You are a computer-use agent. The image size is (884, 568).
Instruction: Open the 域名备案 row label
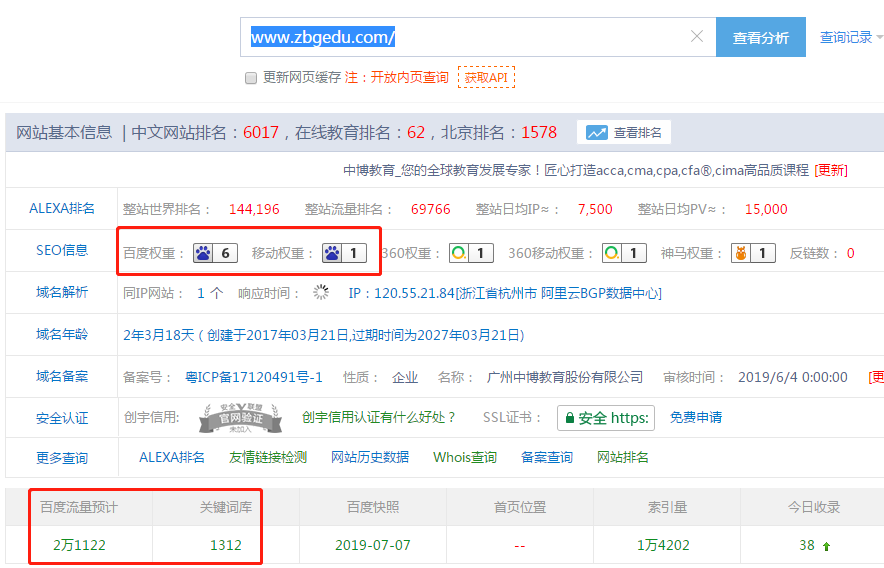point(62,376)
